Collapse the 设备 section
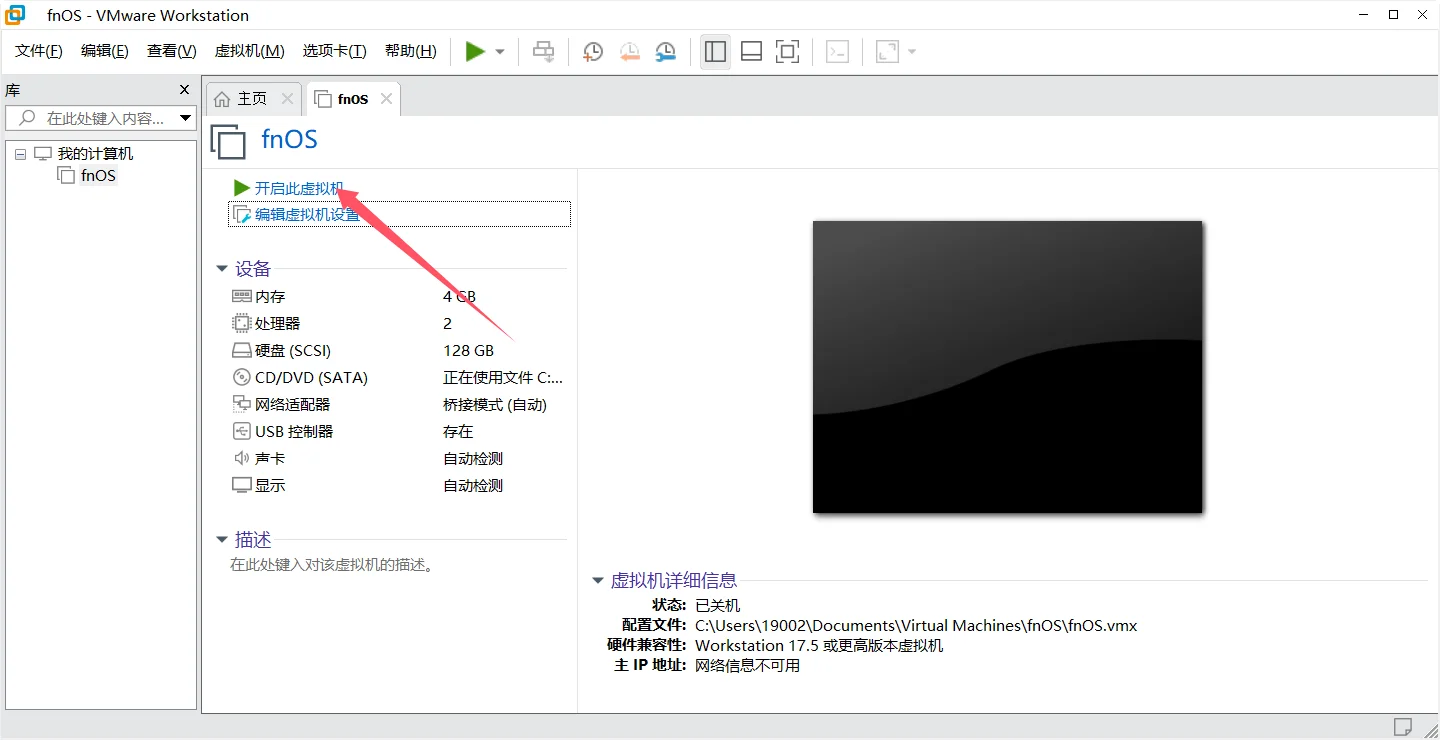 click(222, 269)
